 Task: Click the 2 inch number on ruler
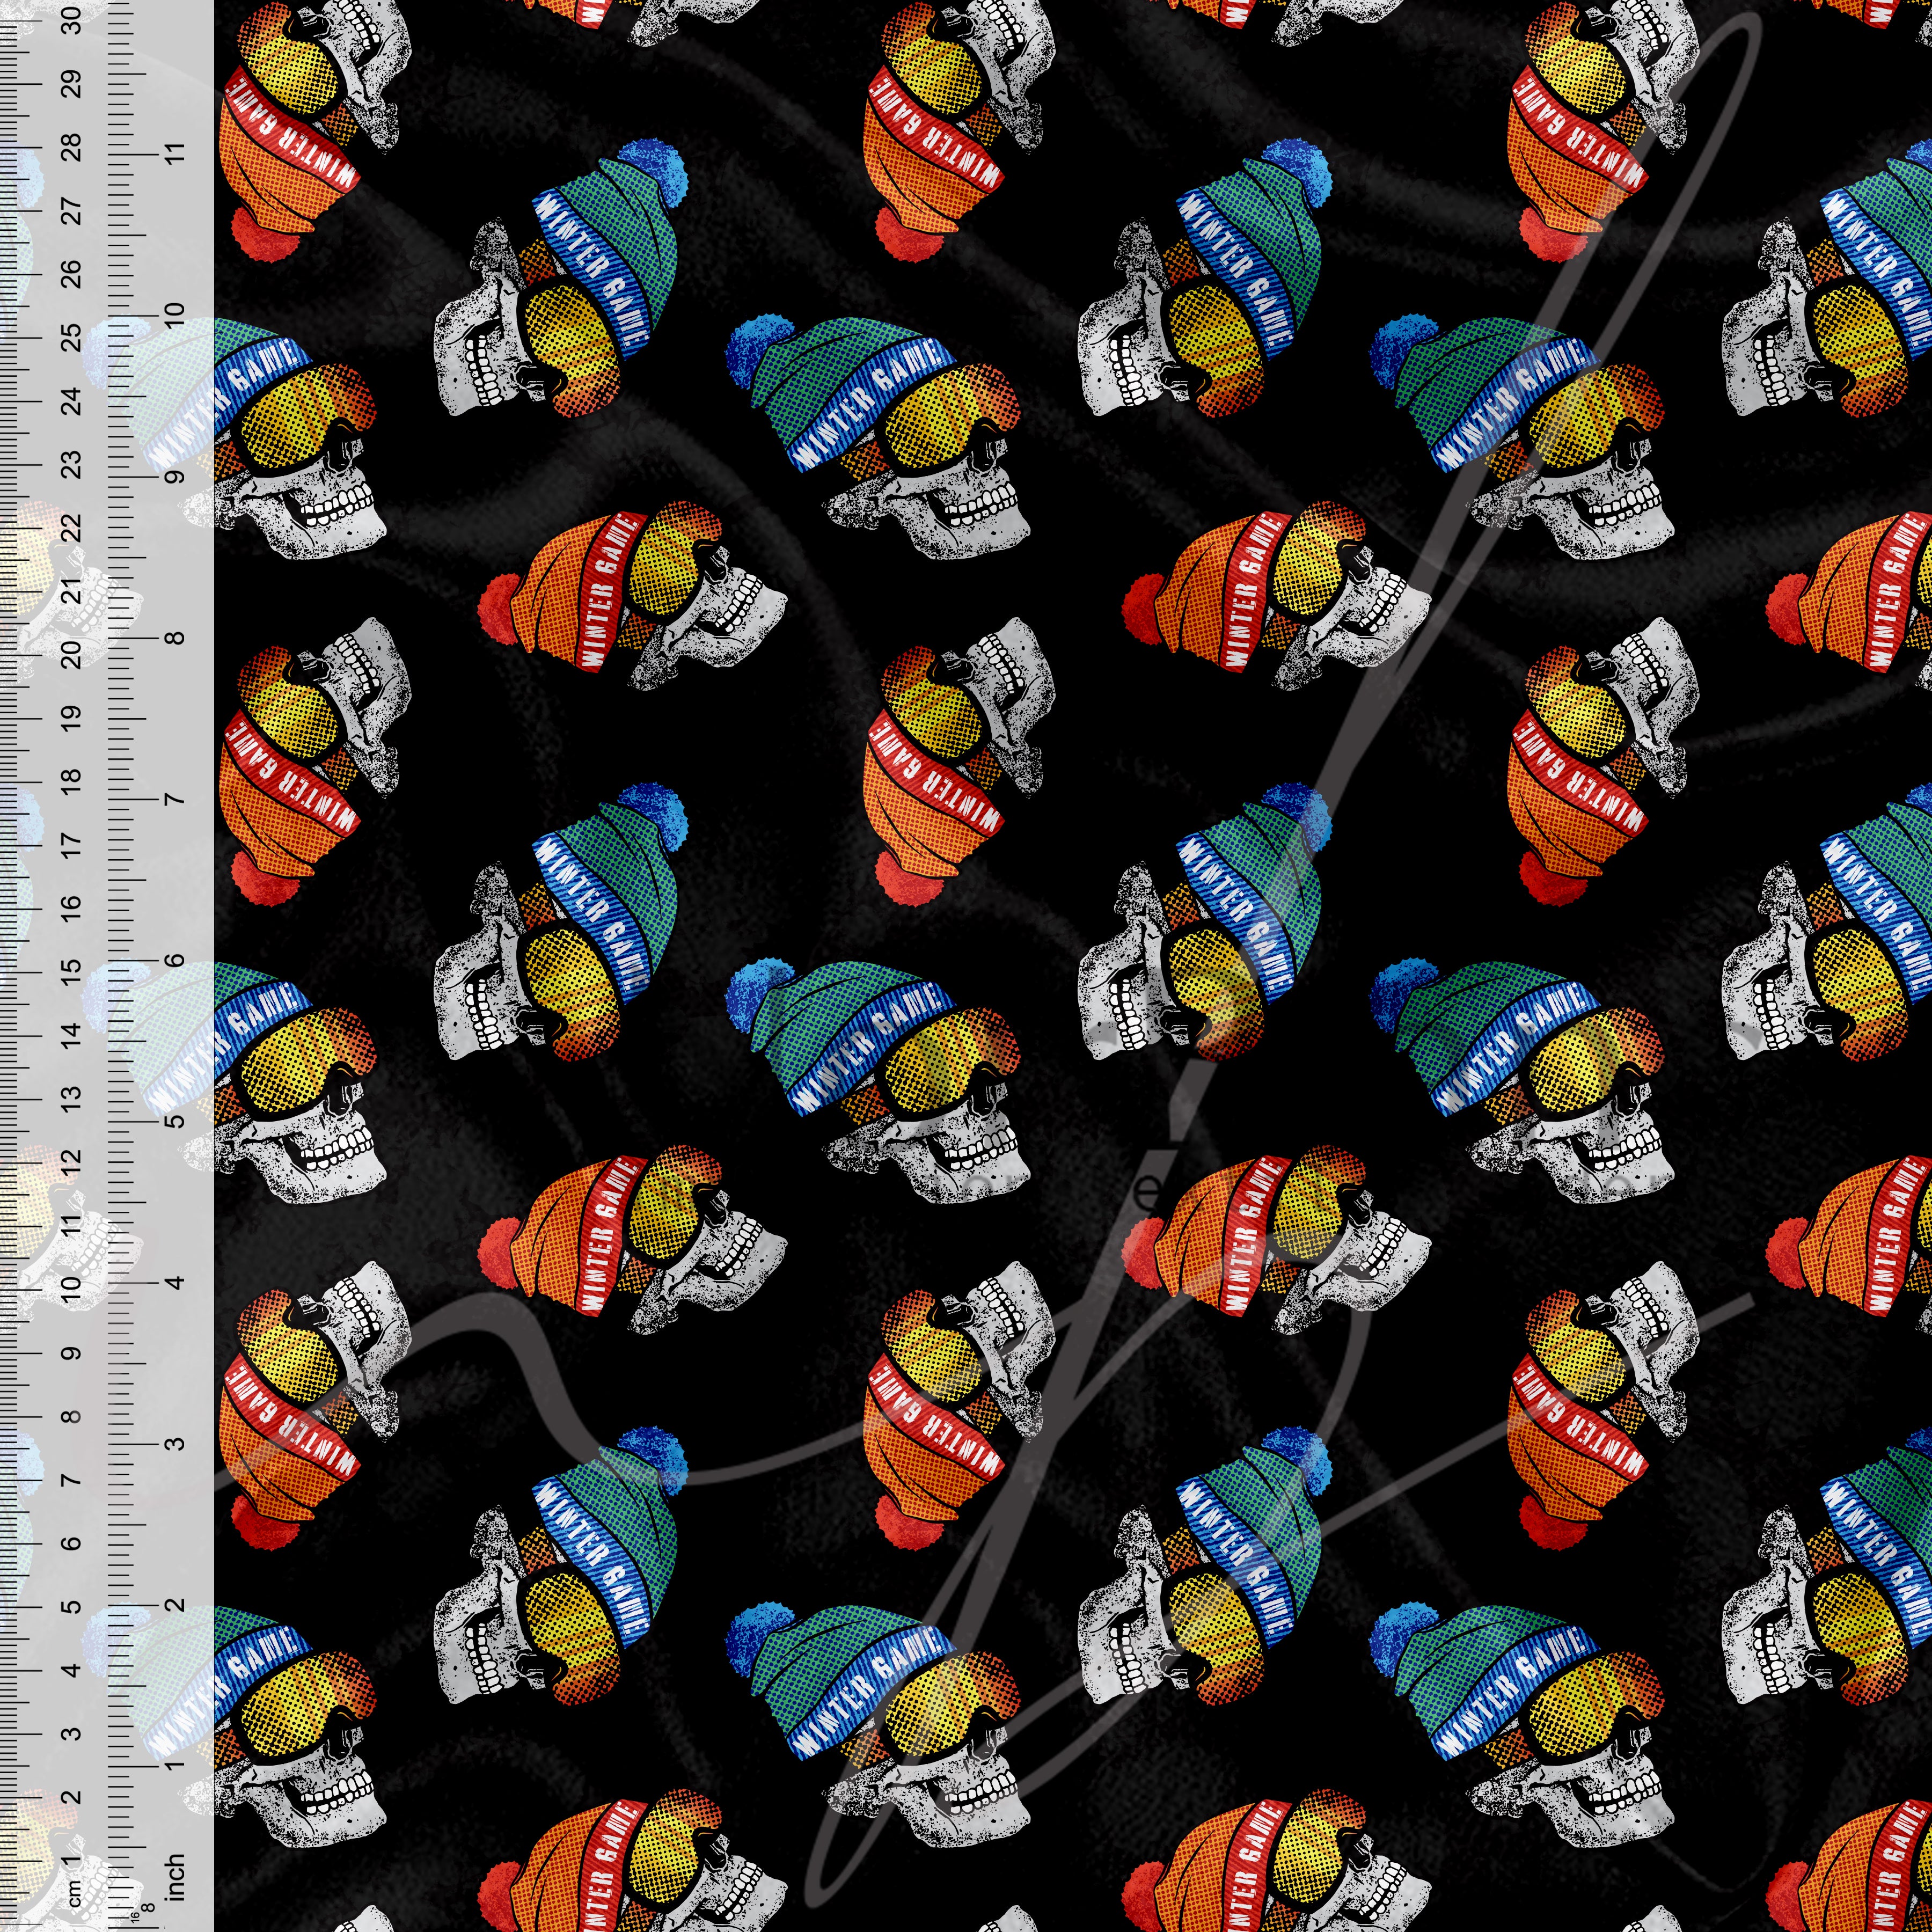174,1605
